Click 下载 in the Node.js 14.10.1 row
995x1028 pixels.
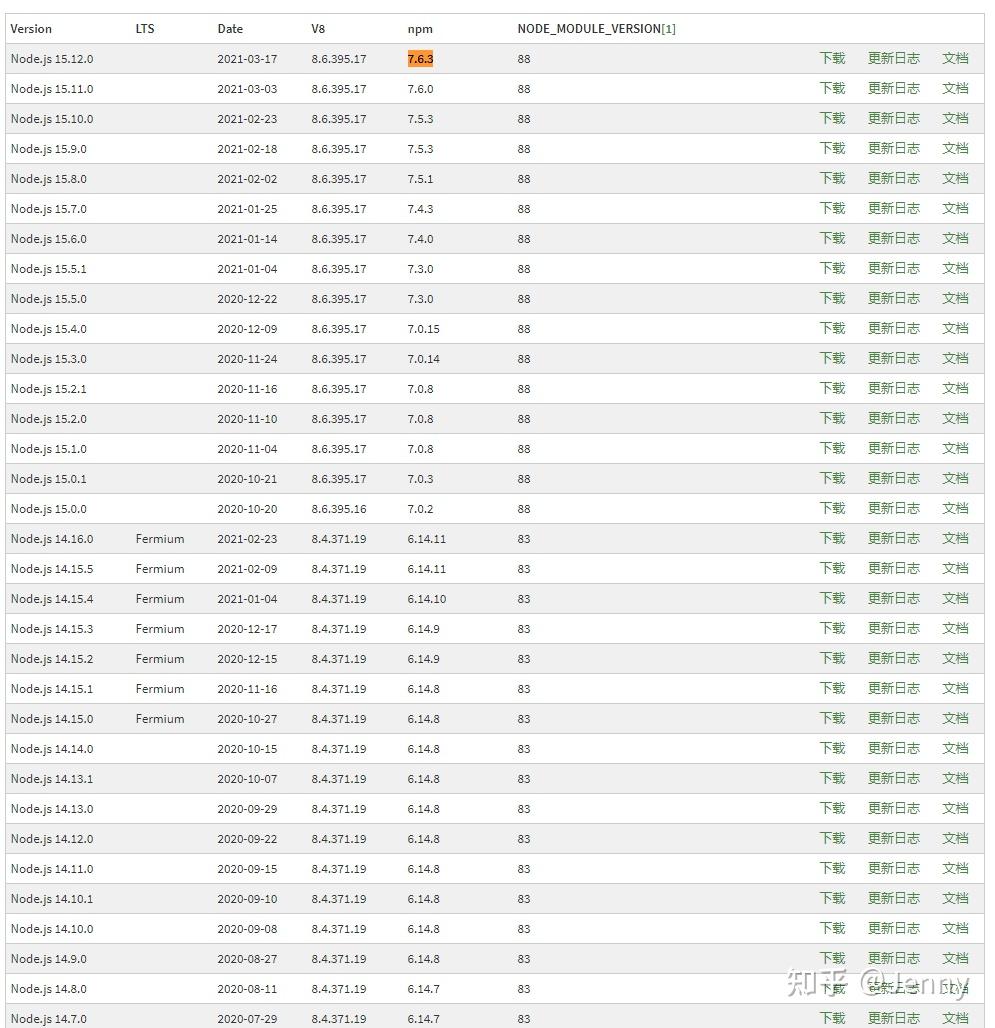(832, 899)
